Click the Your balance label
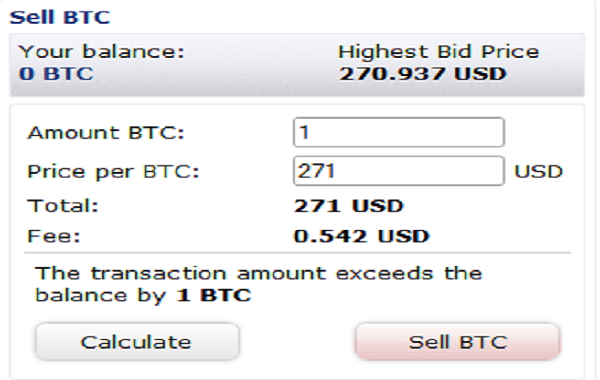 [x=102, y=52]
